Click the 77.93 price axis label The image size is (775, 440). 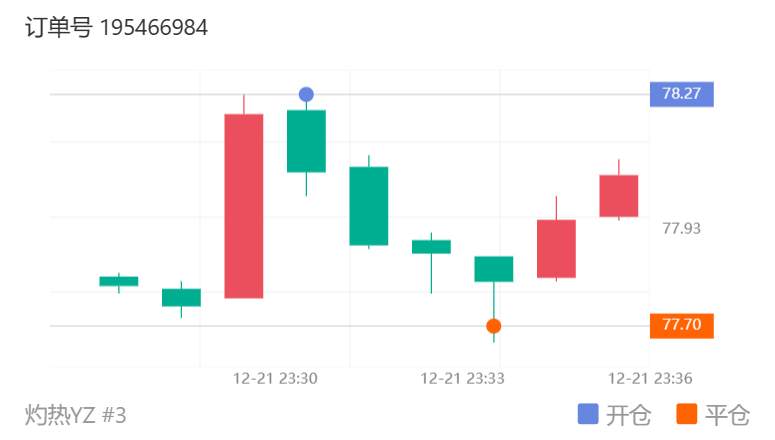(682, 228)
